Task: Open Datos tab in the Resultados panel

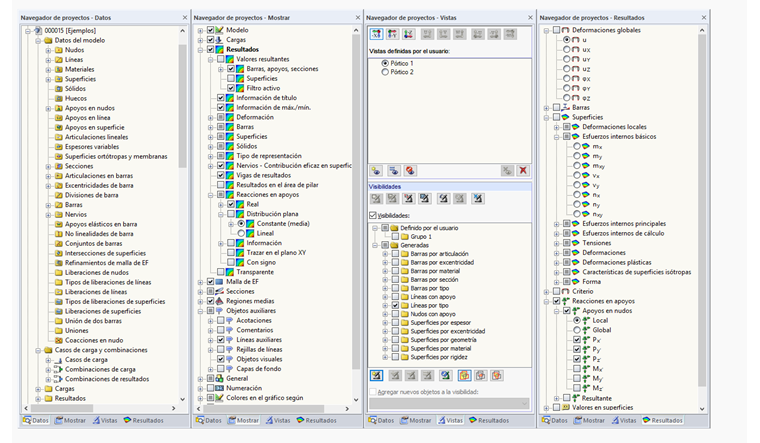Action: click(554, 421)
